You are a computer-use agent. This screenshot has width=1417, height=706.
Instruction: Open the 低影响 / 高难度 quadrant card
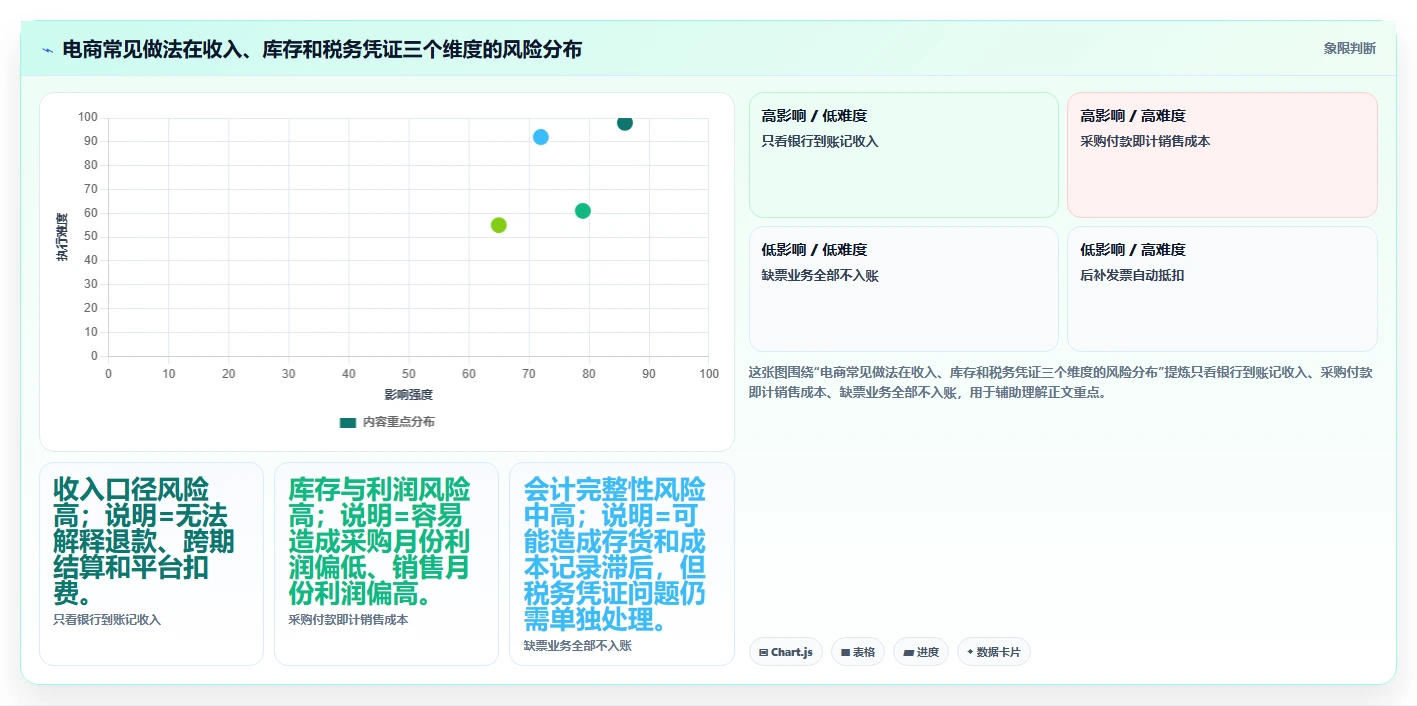point(1222,289)
